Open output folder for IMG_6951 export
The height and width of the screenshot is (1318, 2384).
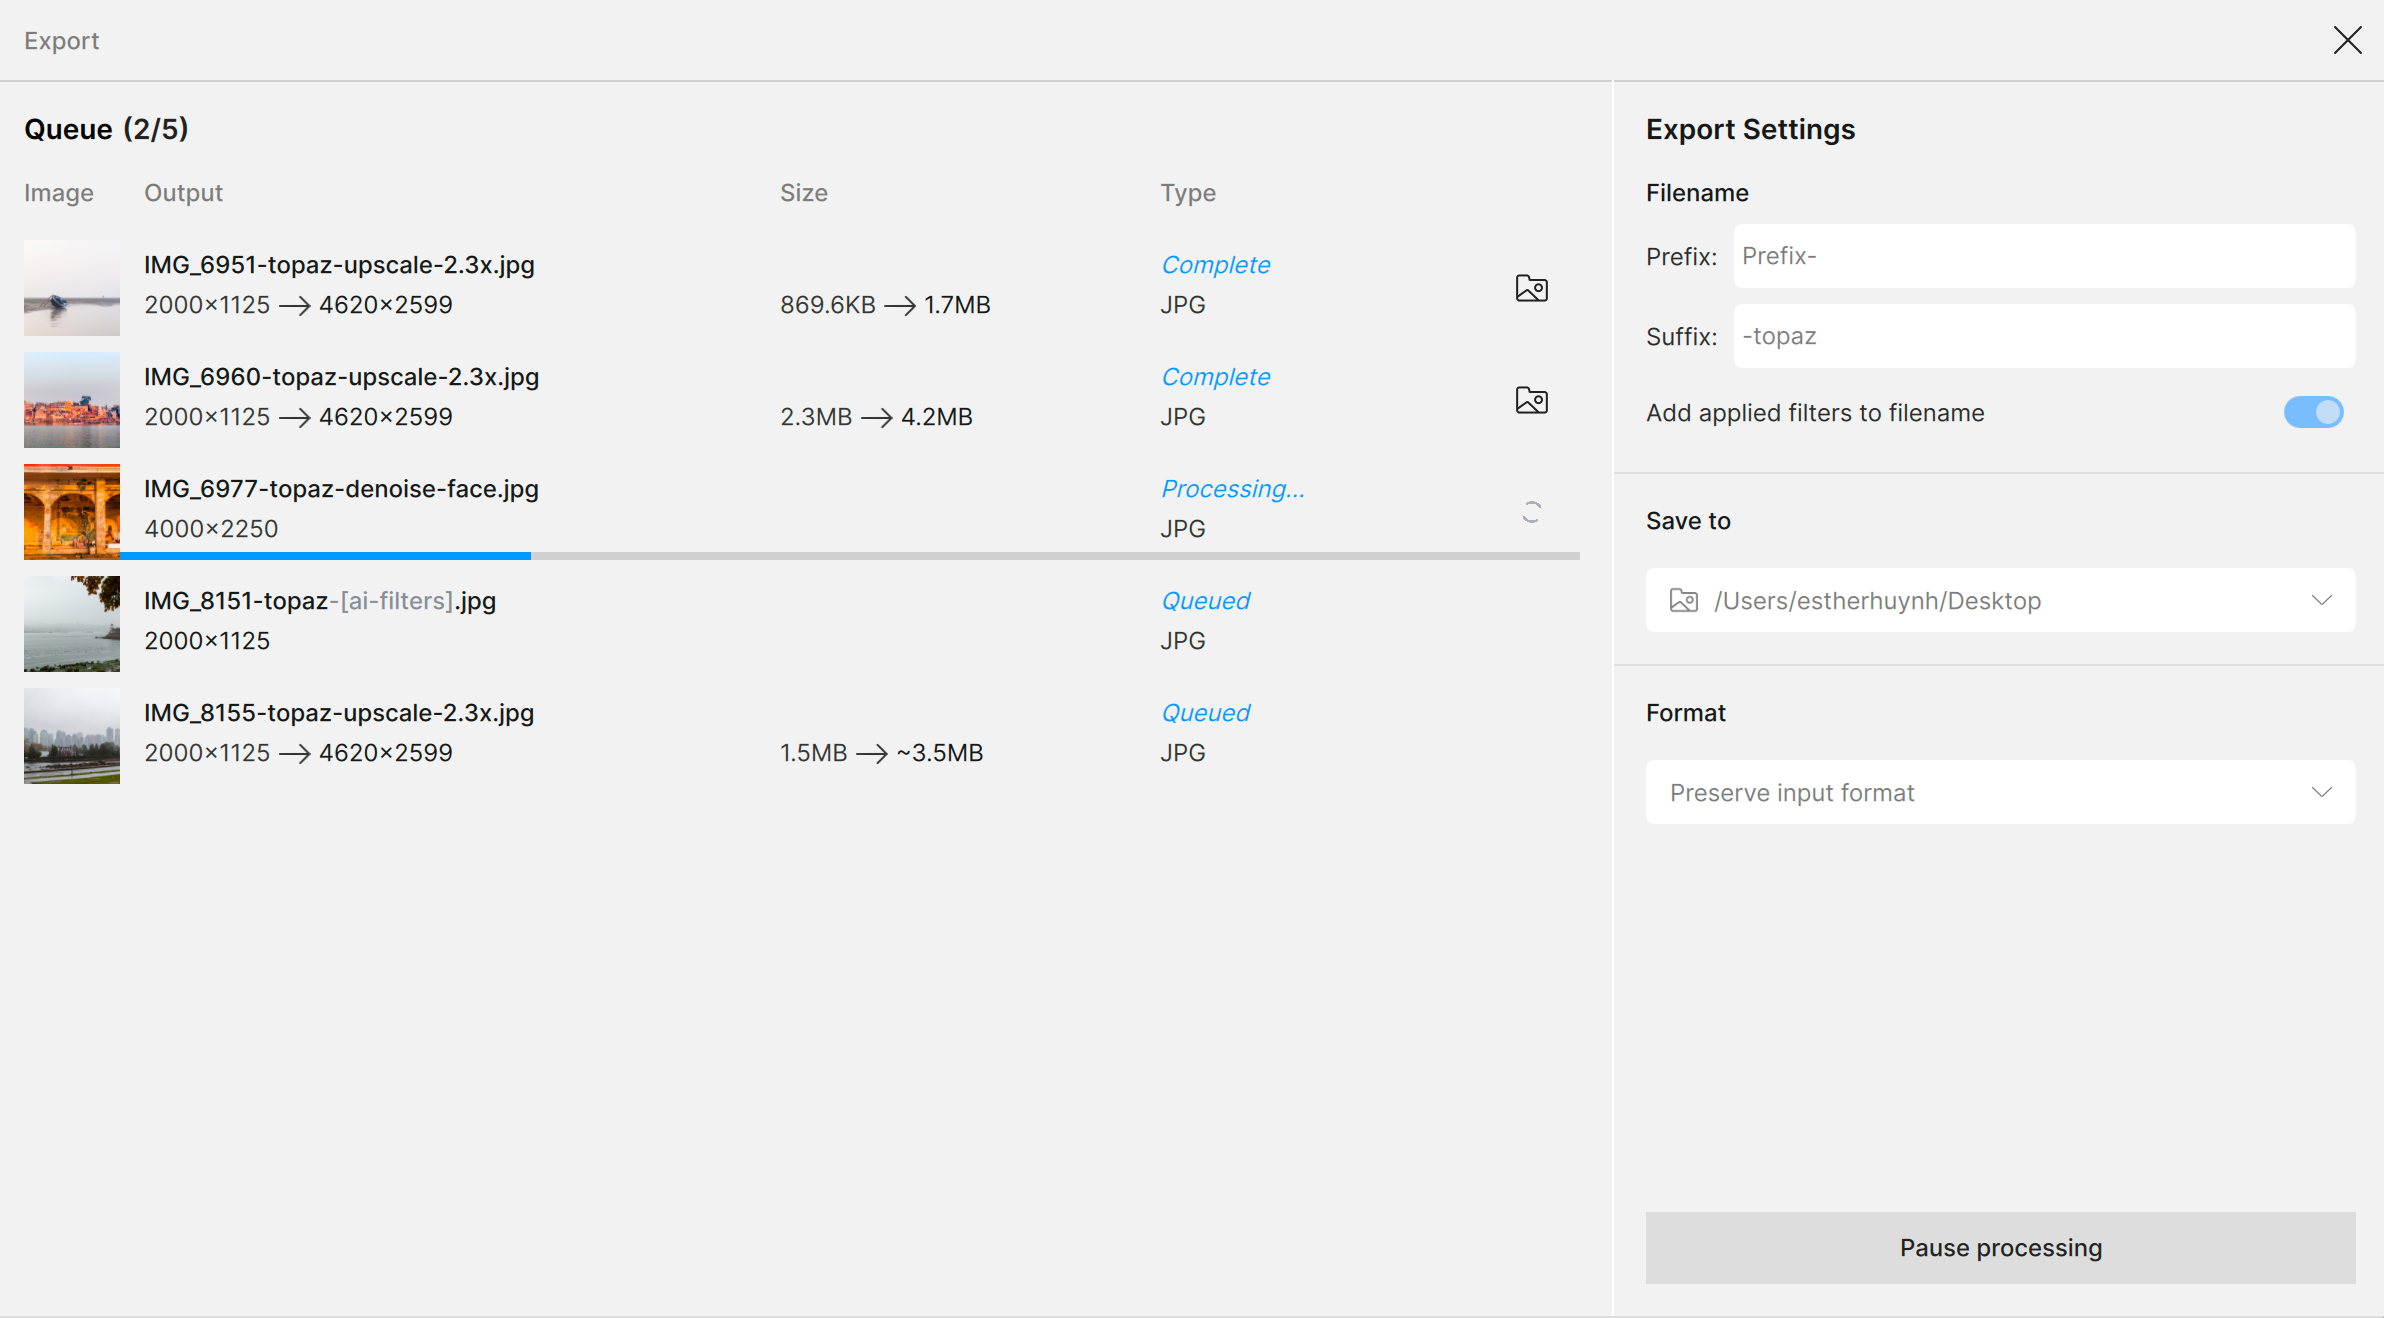1531,289
